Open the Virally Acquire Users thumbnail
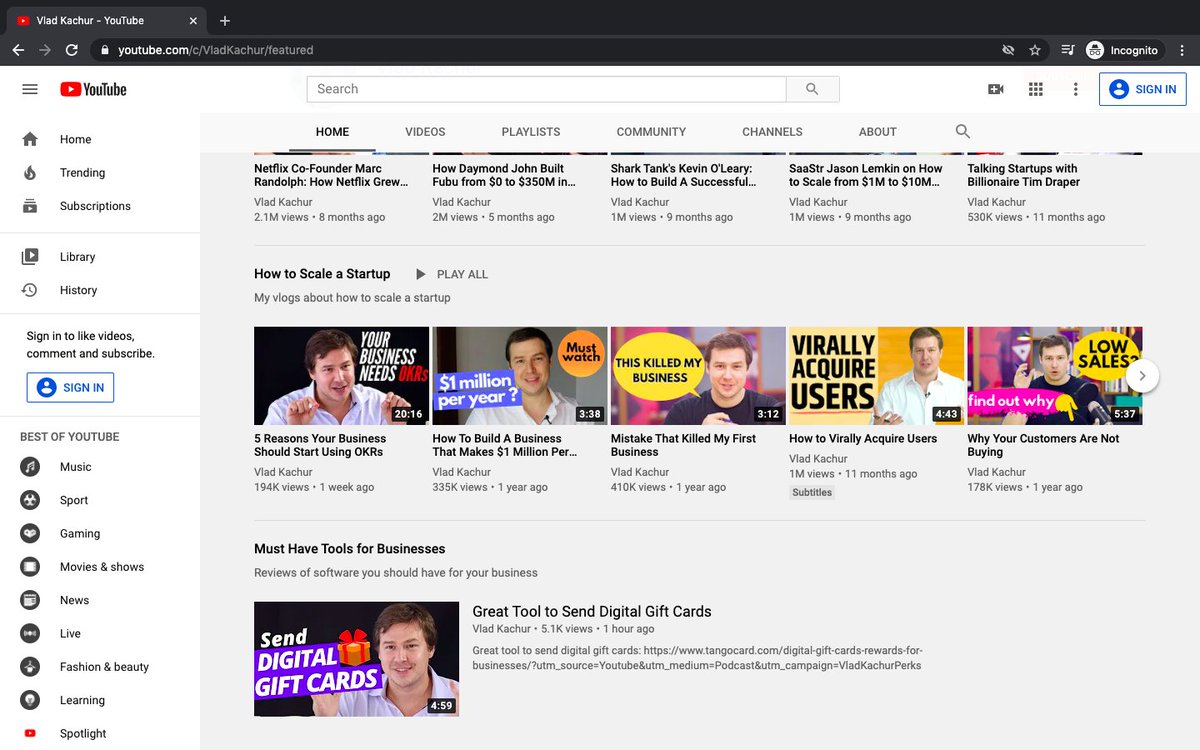The width and height of the screenshot is (1200, 750). coord(876,376)
